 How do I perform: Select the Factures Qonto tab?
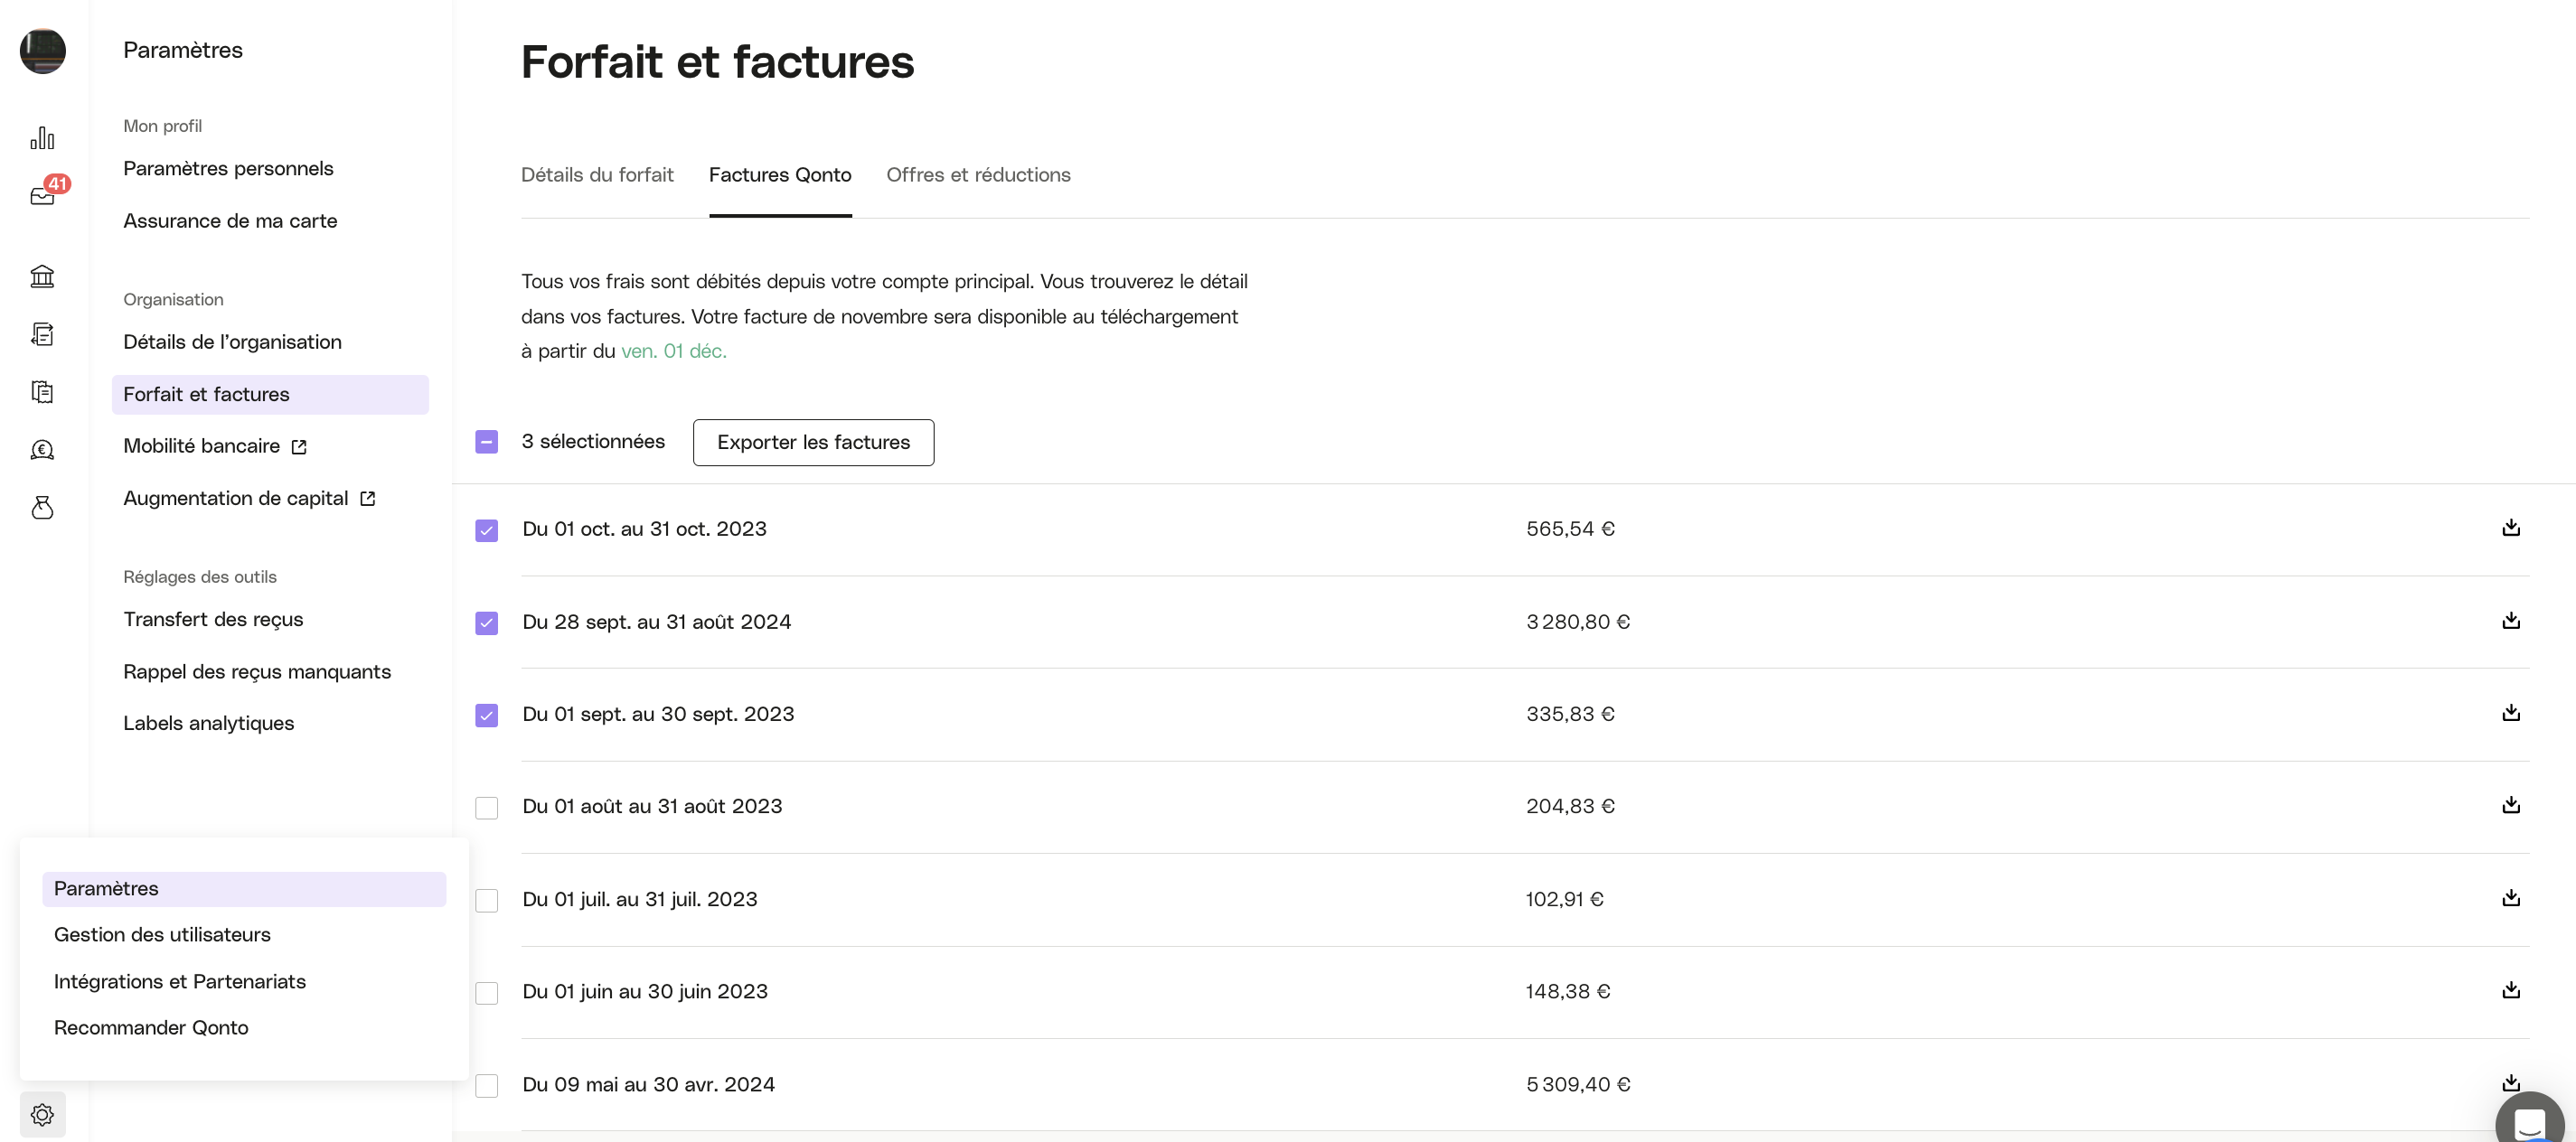coord(780,175)
